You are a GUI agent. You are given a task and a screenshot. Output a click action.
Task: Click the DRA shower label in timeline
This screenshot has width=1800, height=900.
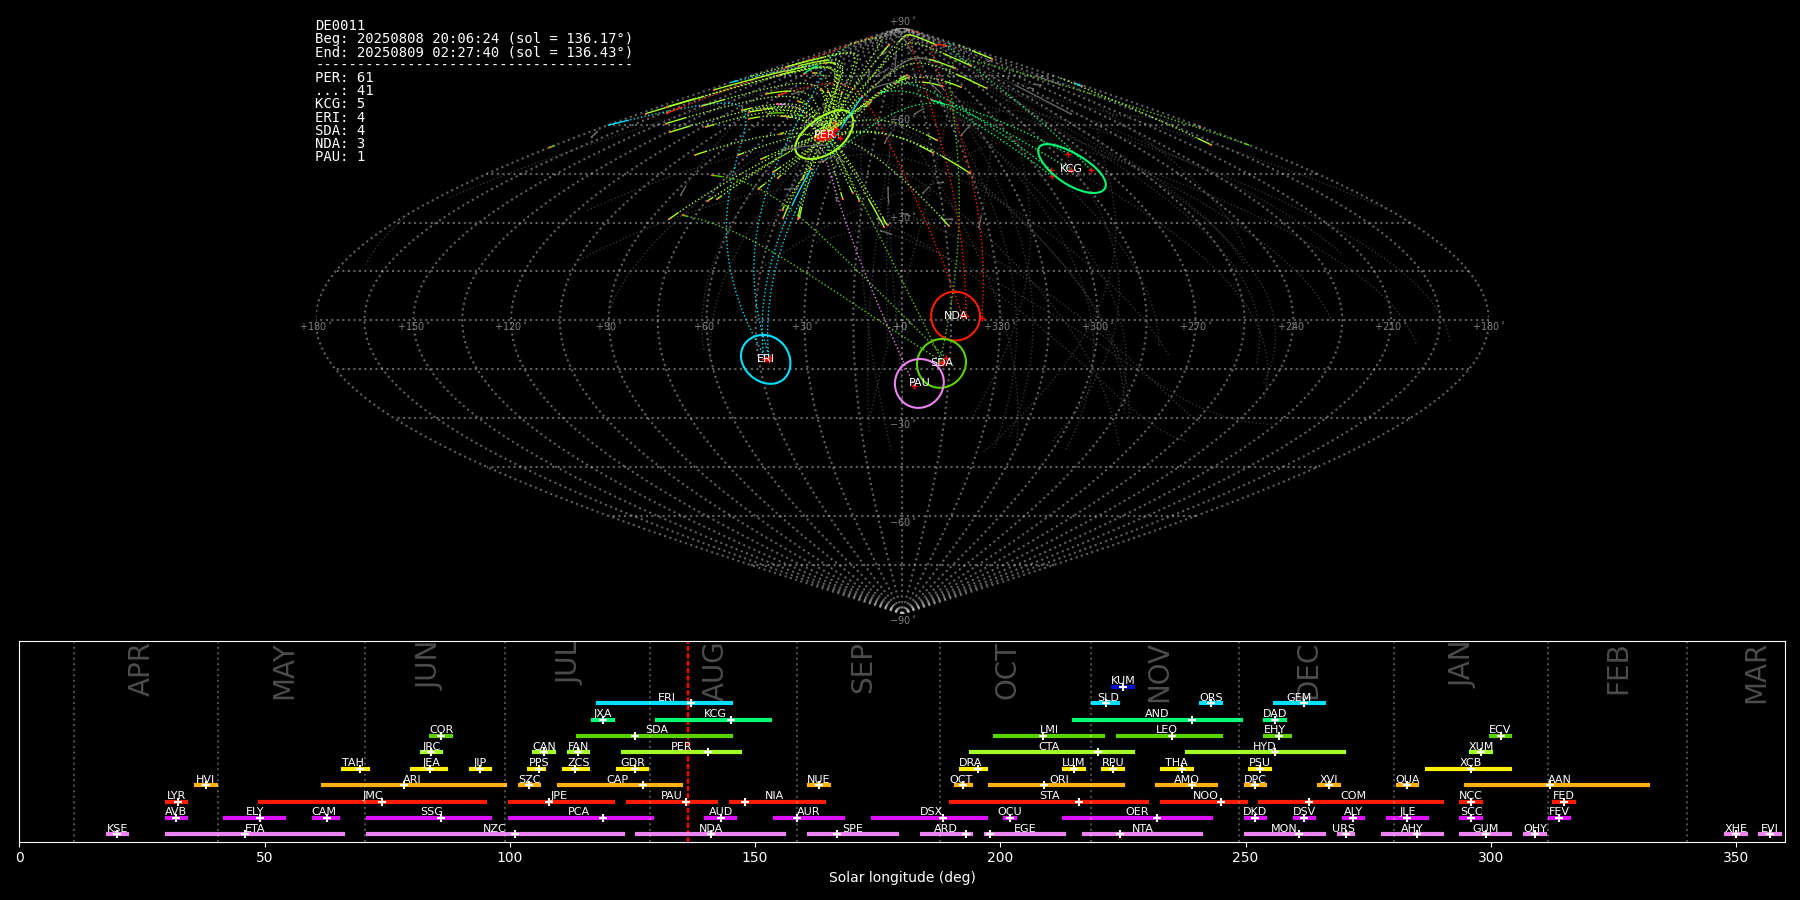click(970, 763)
